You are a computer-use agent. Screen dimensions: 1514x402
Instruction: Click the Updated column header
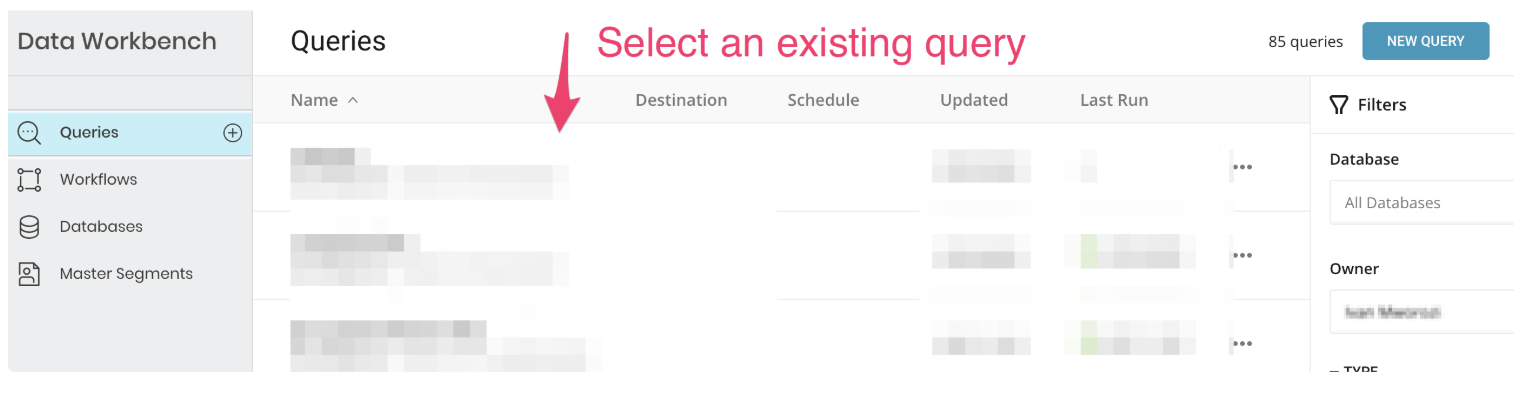973,100
